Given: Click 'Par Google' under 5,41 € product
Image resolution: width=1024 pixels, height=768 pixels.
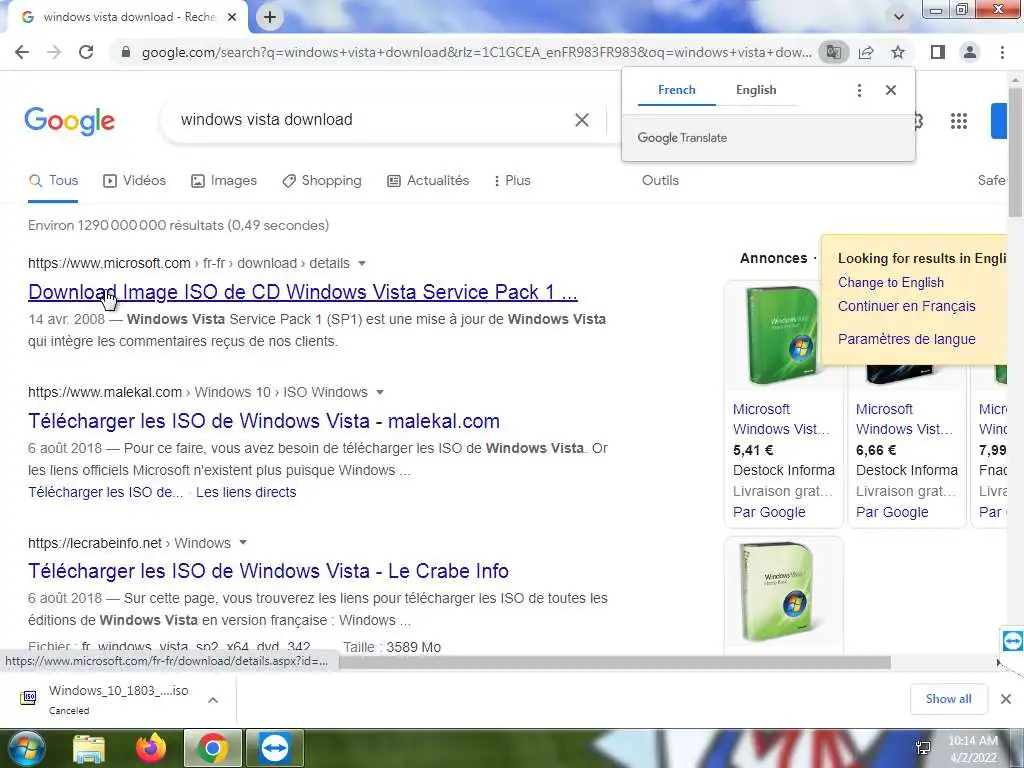Looking at the screenshot, I should pyautogui.click(x=769, y=513).
